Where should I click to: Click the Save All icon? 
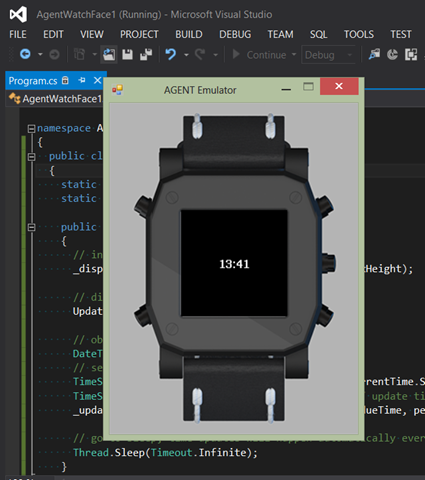pos(146,54)
